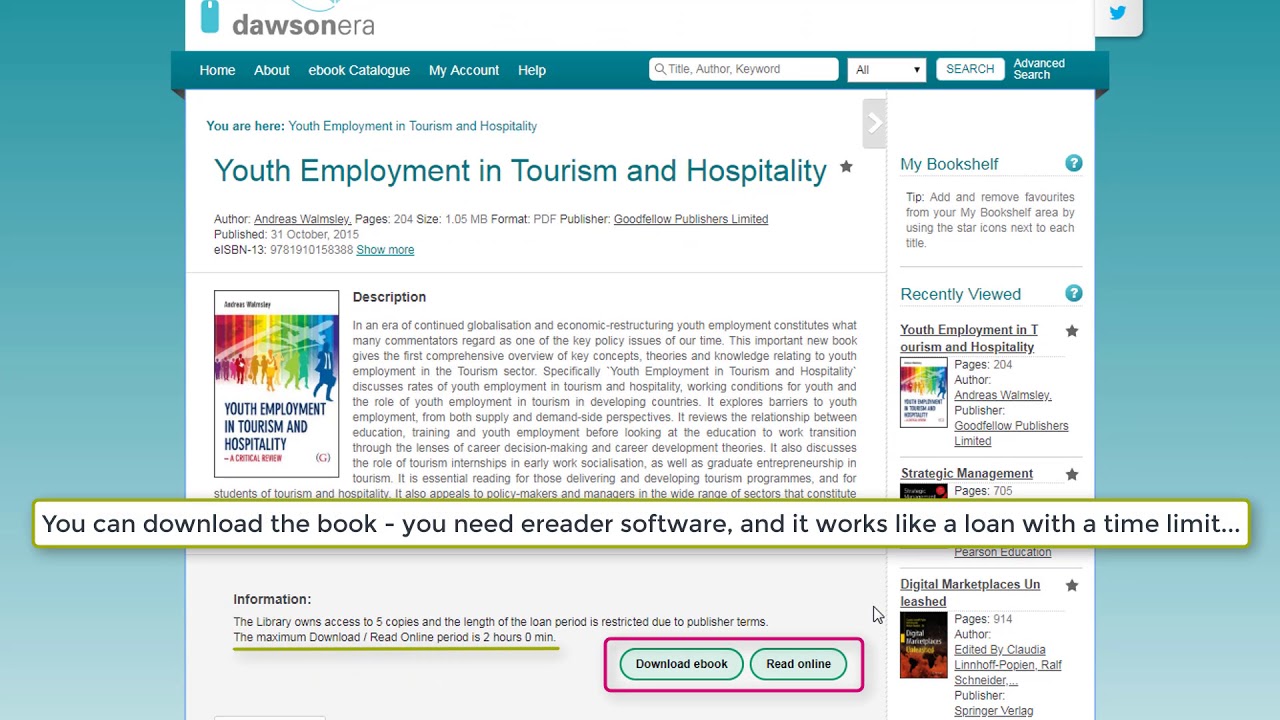Image resolution: width=1280 pixels, height=720 pixels.
Task: Click the Twitter bird icon
Action: (x=1118, y=13)
